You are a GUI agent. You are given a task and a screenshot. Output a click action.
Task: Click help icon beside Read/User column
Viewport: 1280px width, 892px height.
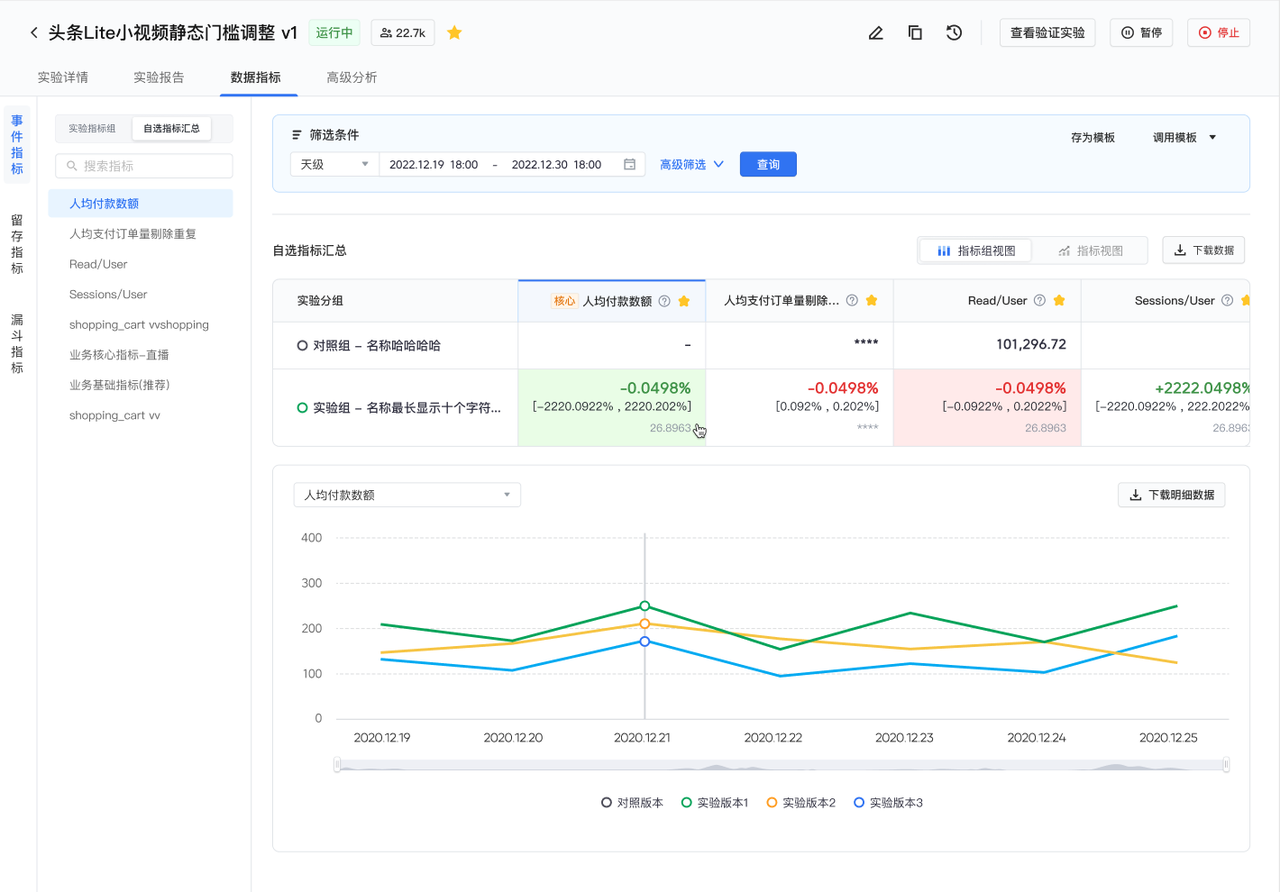pos(1039,301)
